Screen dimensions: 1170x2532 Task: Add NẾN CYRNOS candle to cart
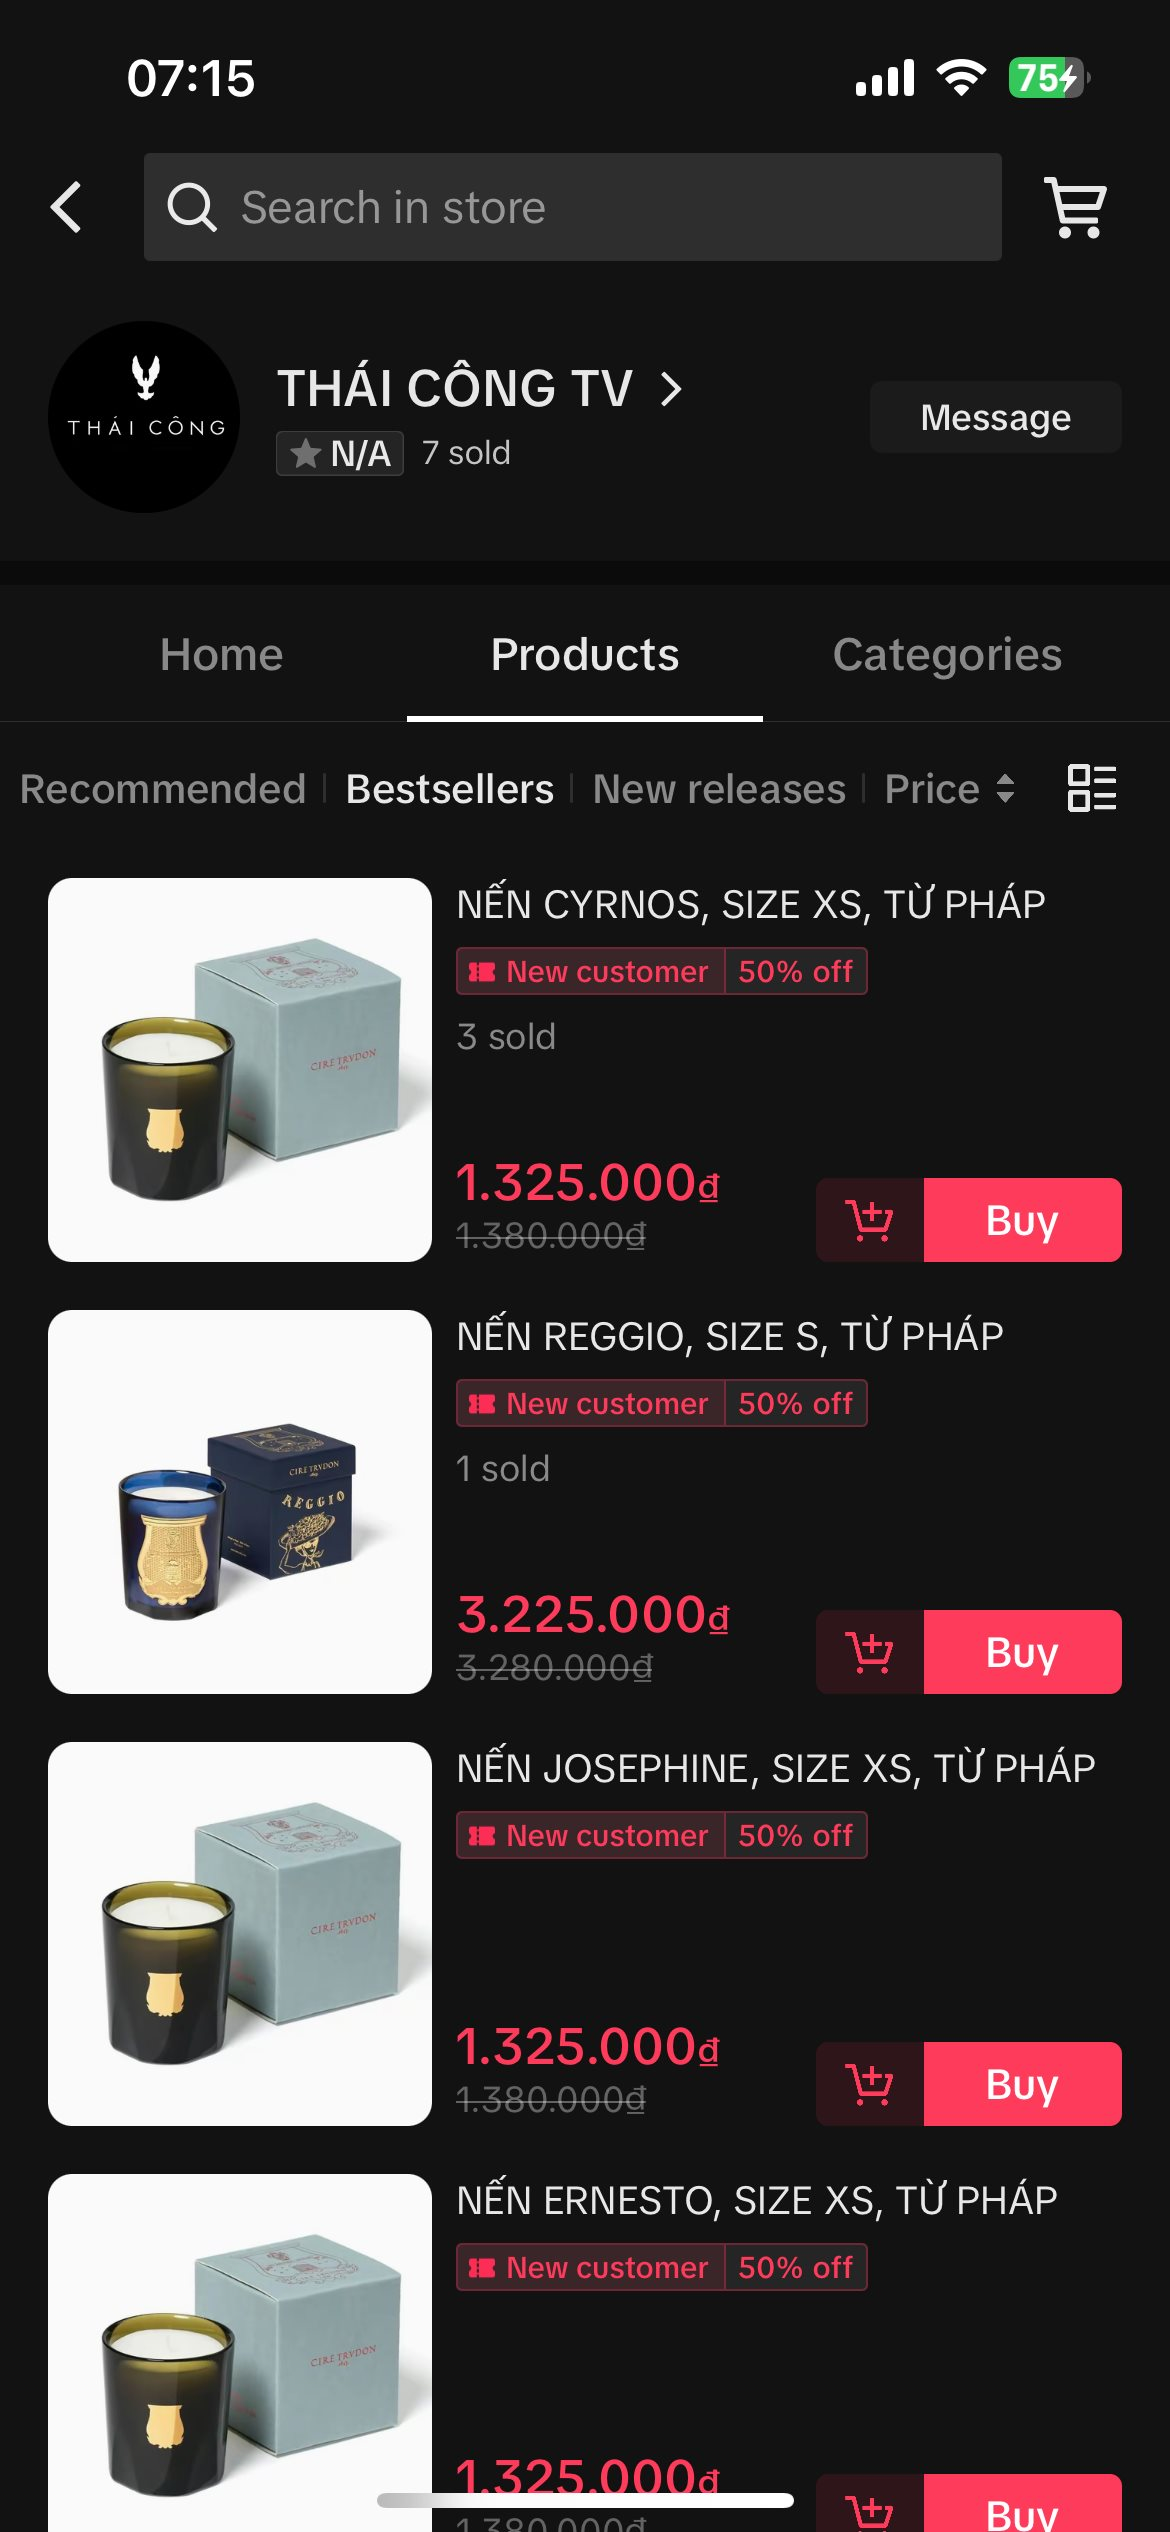pos(870,1220)
